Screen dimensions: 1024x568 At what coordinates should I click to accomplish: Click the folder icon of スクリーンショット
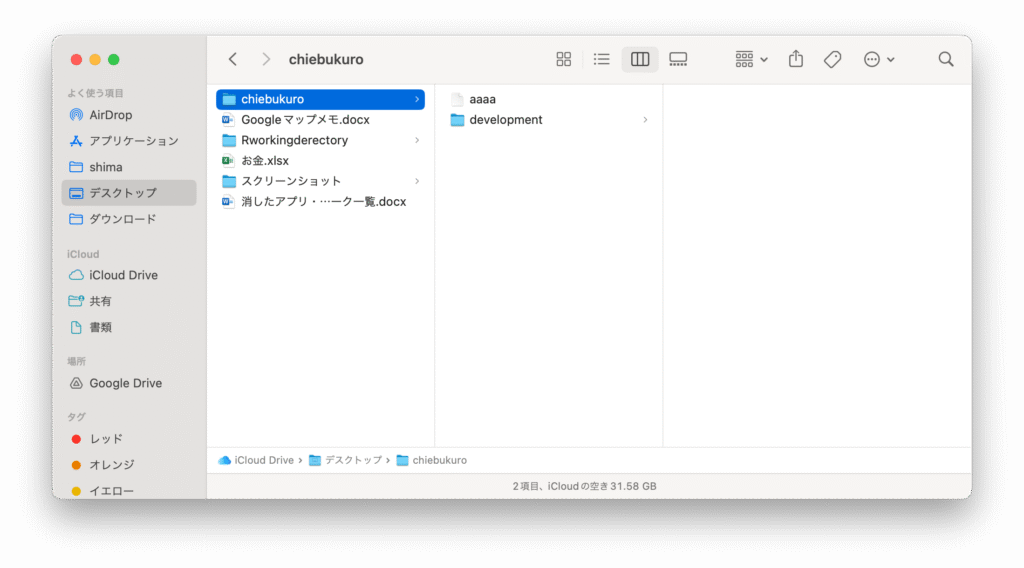pos(229,181)
